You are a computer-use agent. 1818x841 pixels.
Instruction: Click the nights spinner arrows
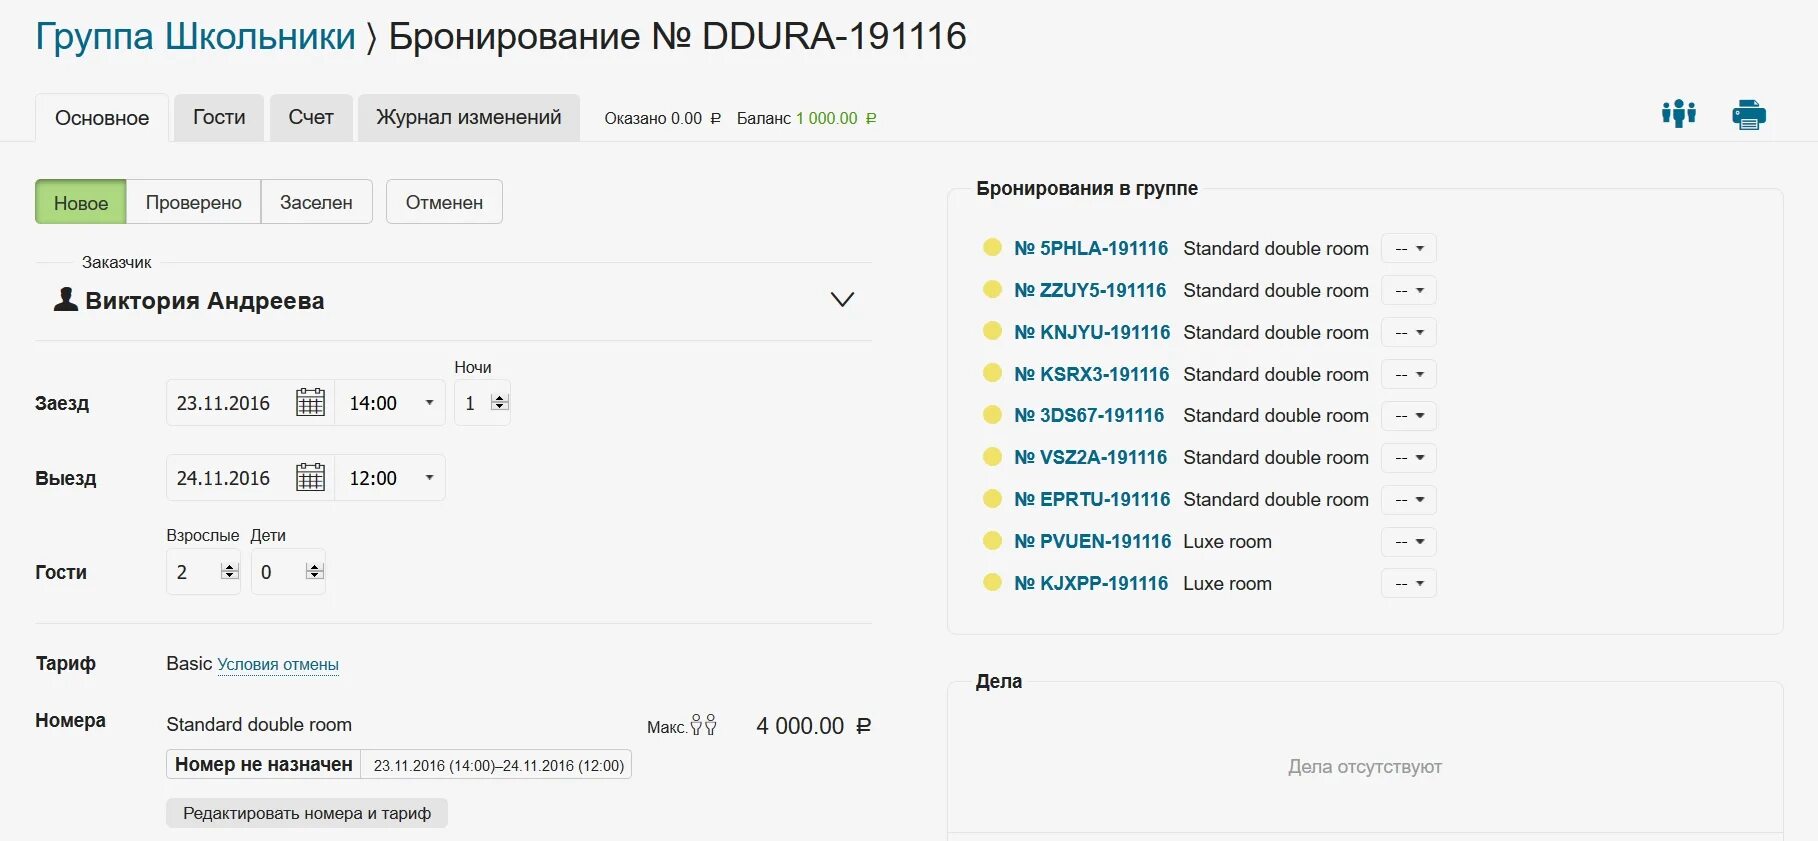(500, 403)
